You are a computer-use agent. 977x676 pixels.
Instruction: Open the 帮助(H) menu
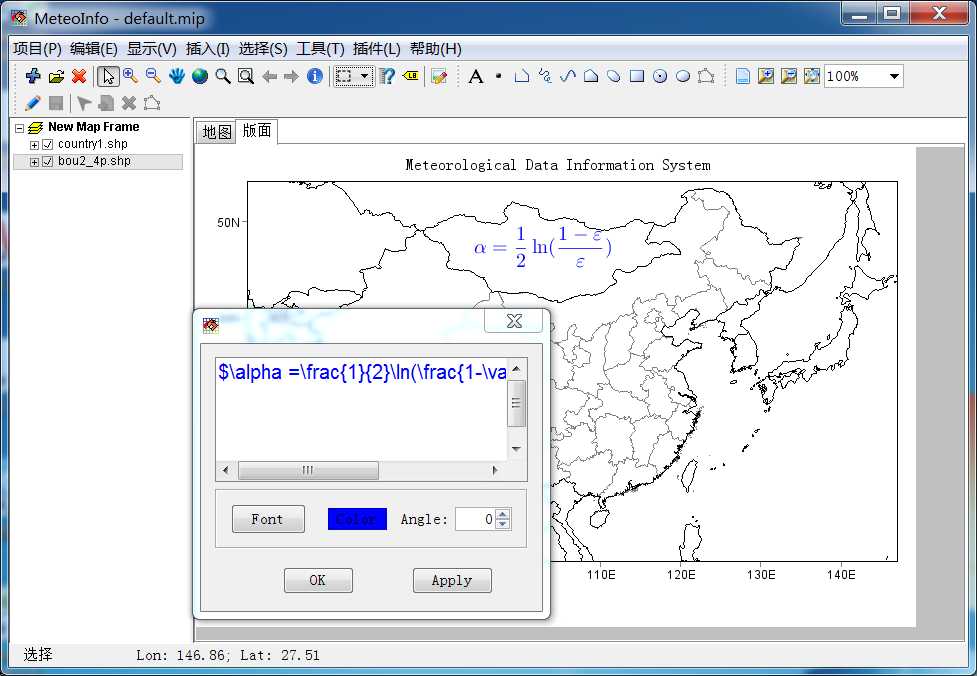[436, 49]
